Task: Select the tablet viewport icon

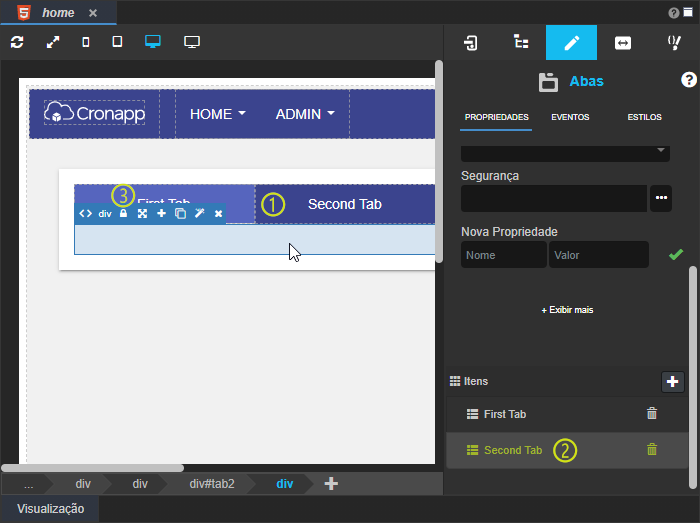Action: [x=117, y=42]
